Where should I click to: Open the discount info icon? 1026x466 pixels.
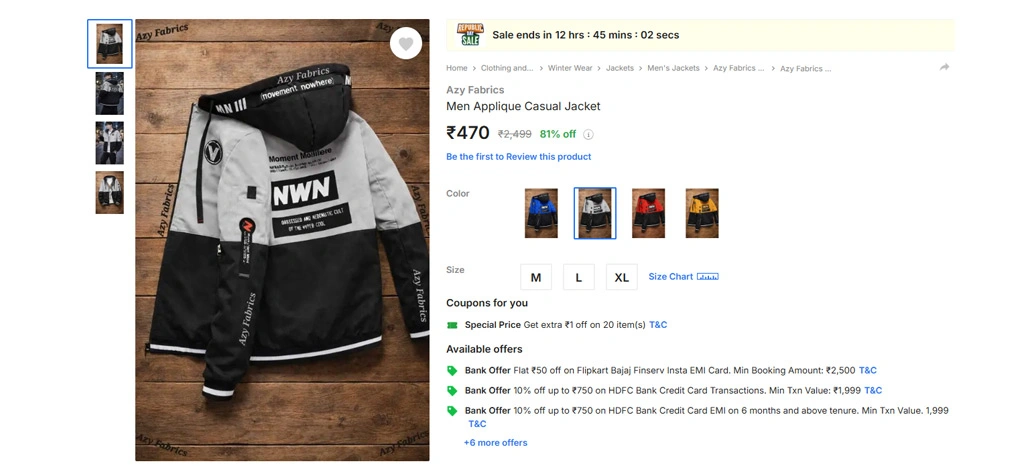click(588, 134)
